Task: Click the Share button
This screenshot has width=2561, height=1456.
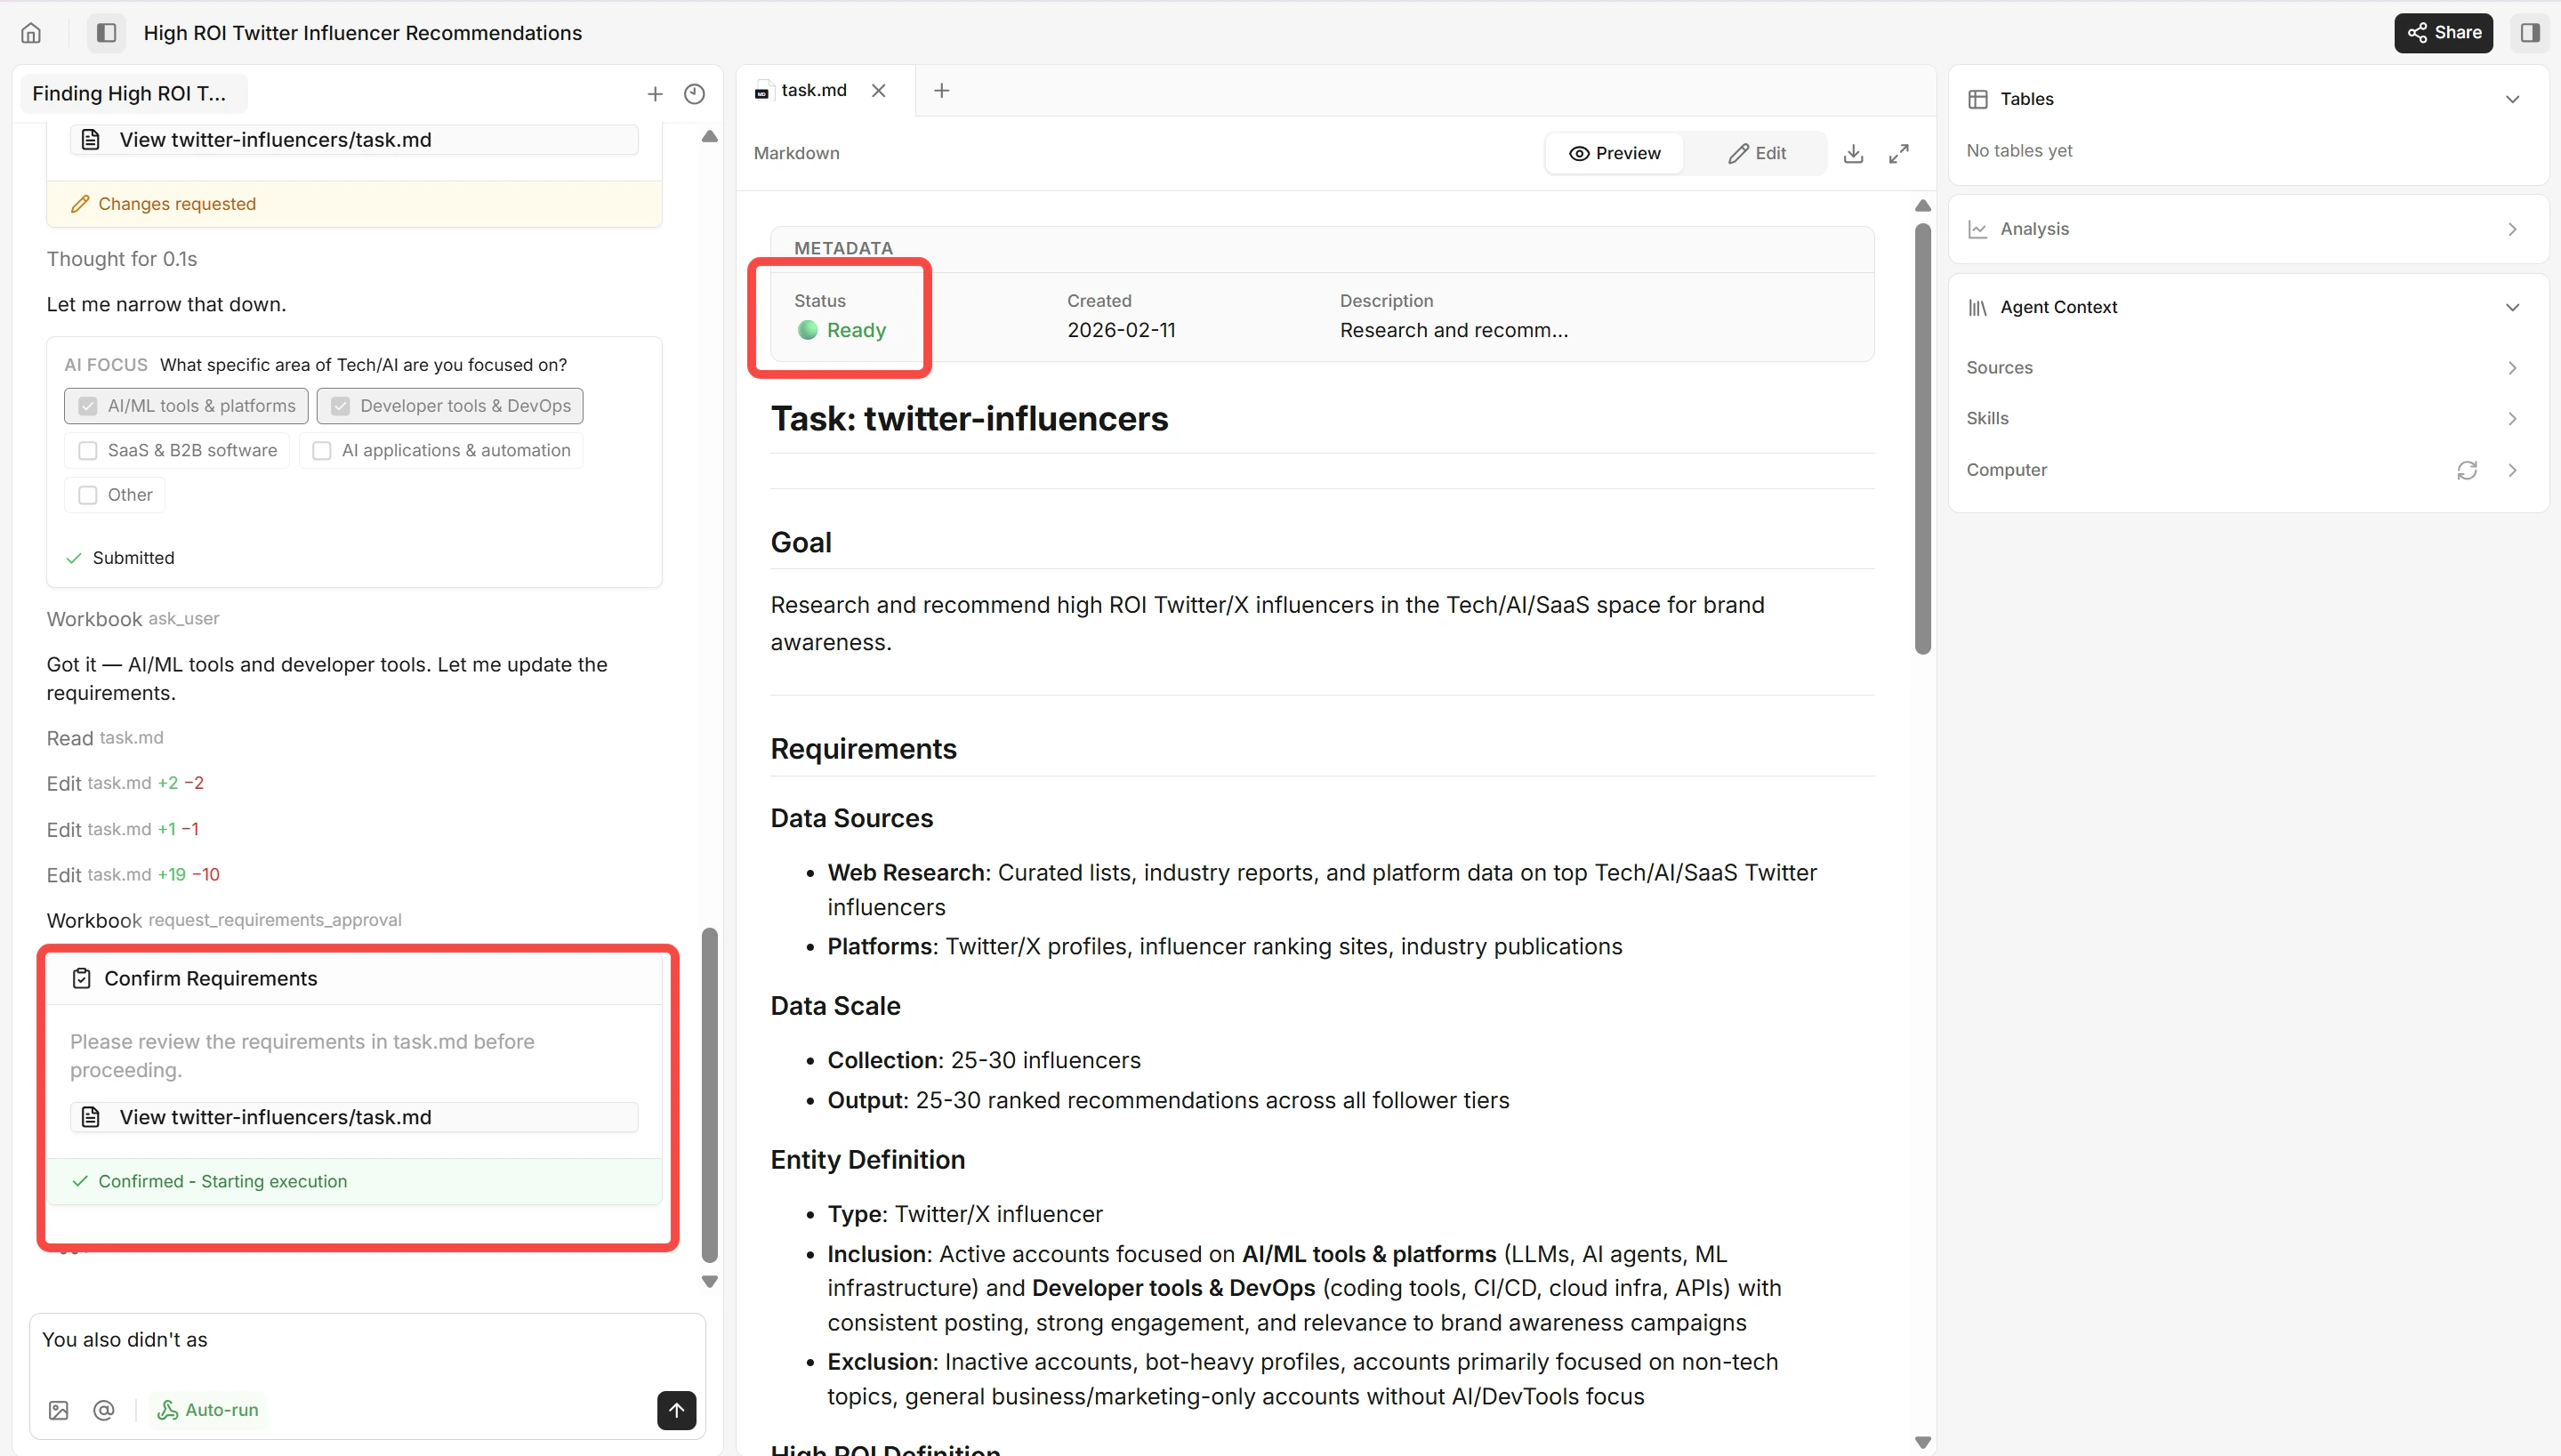Action: (2443, 33)
